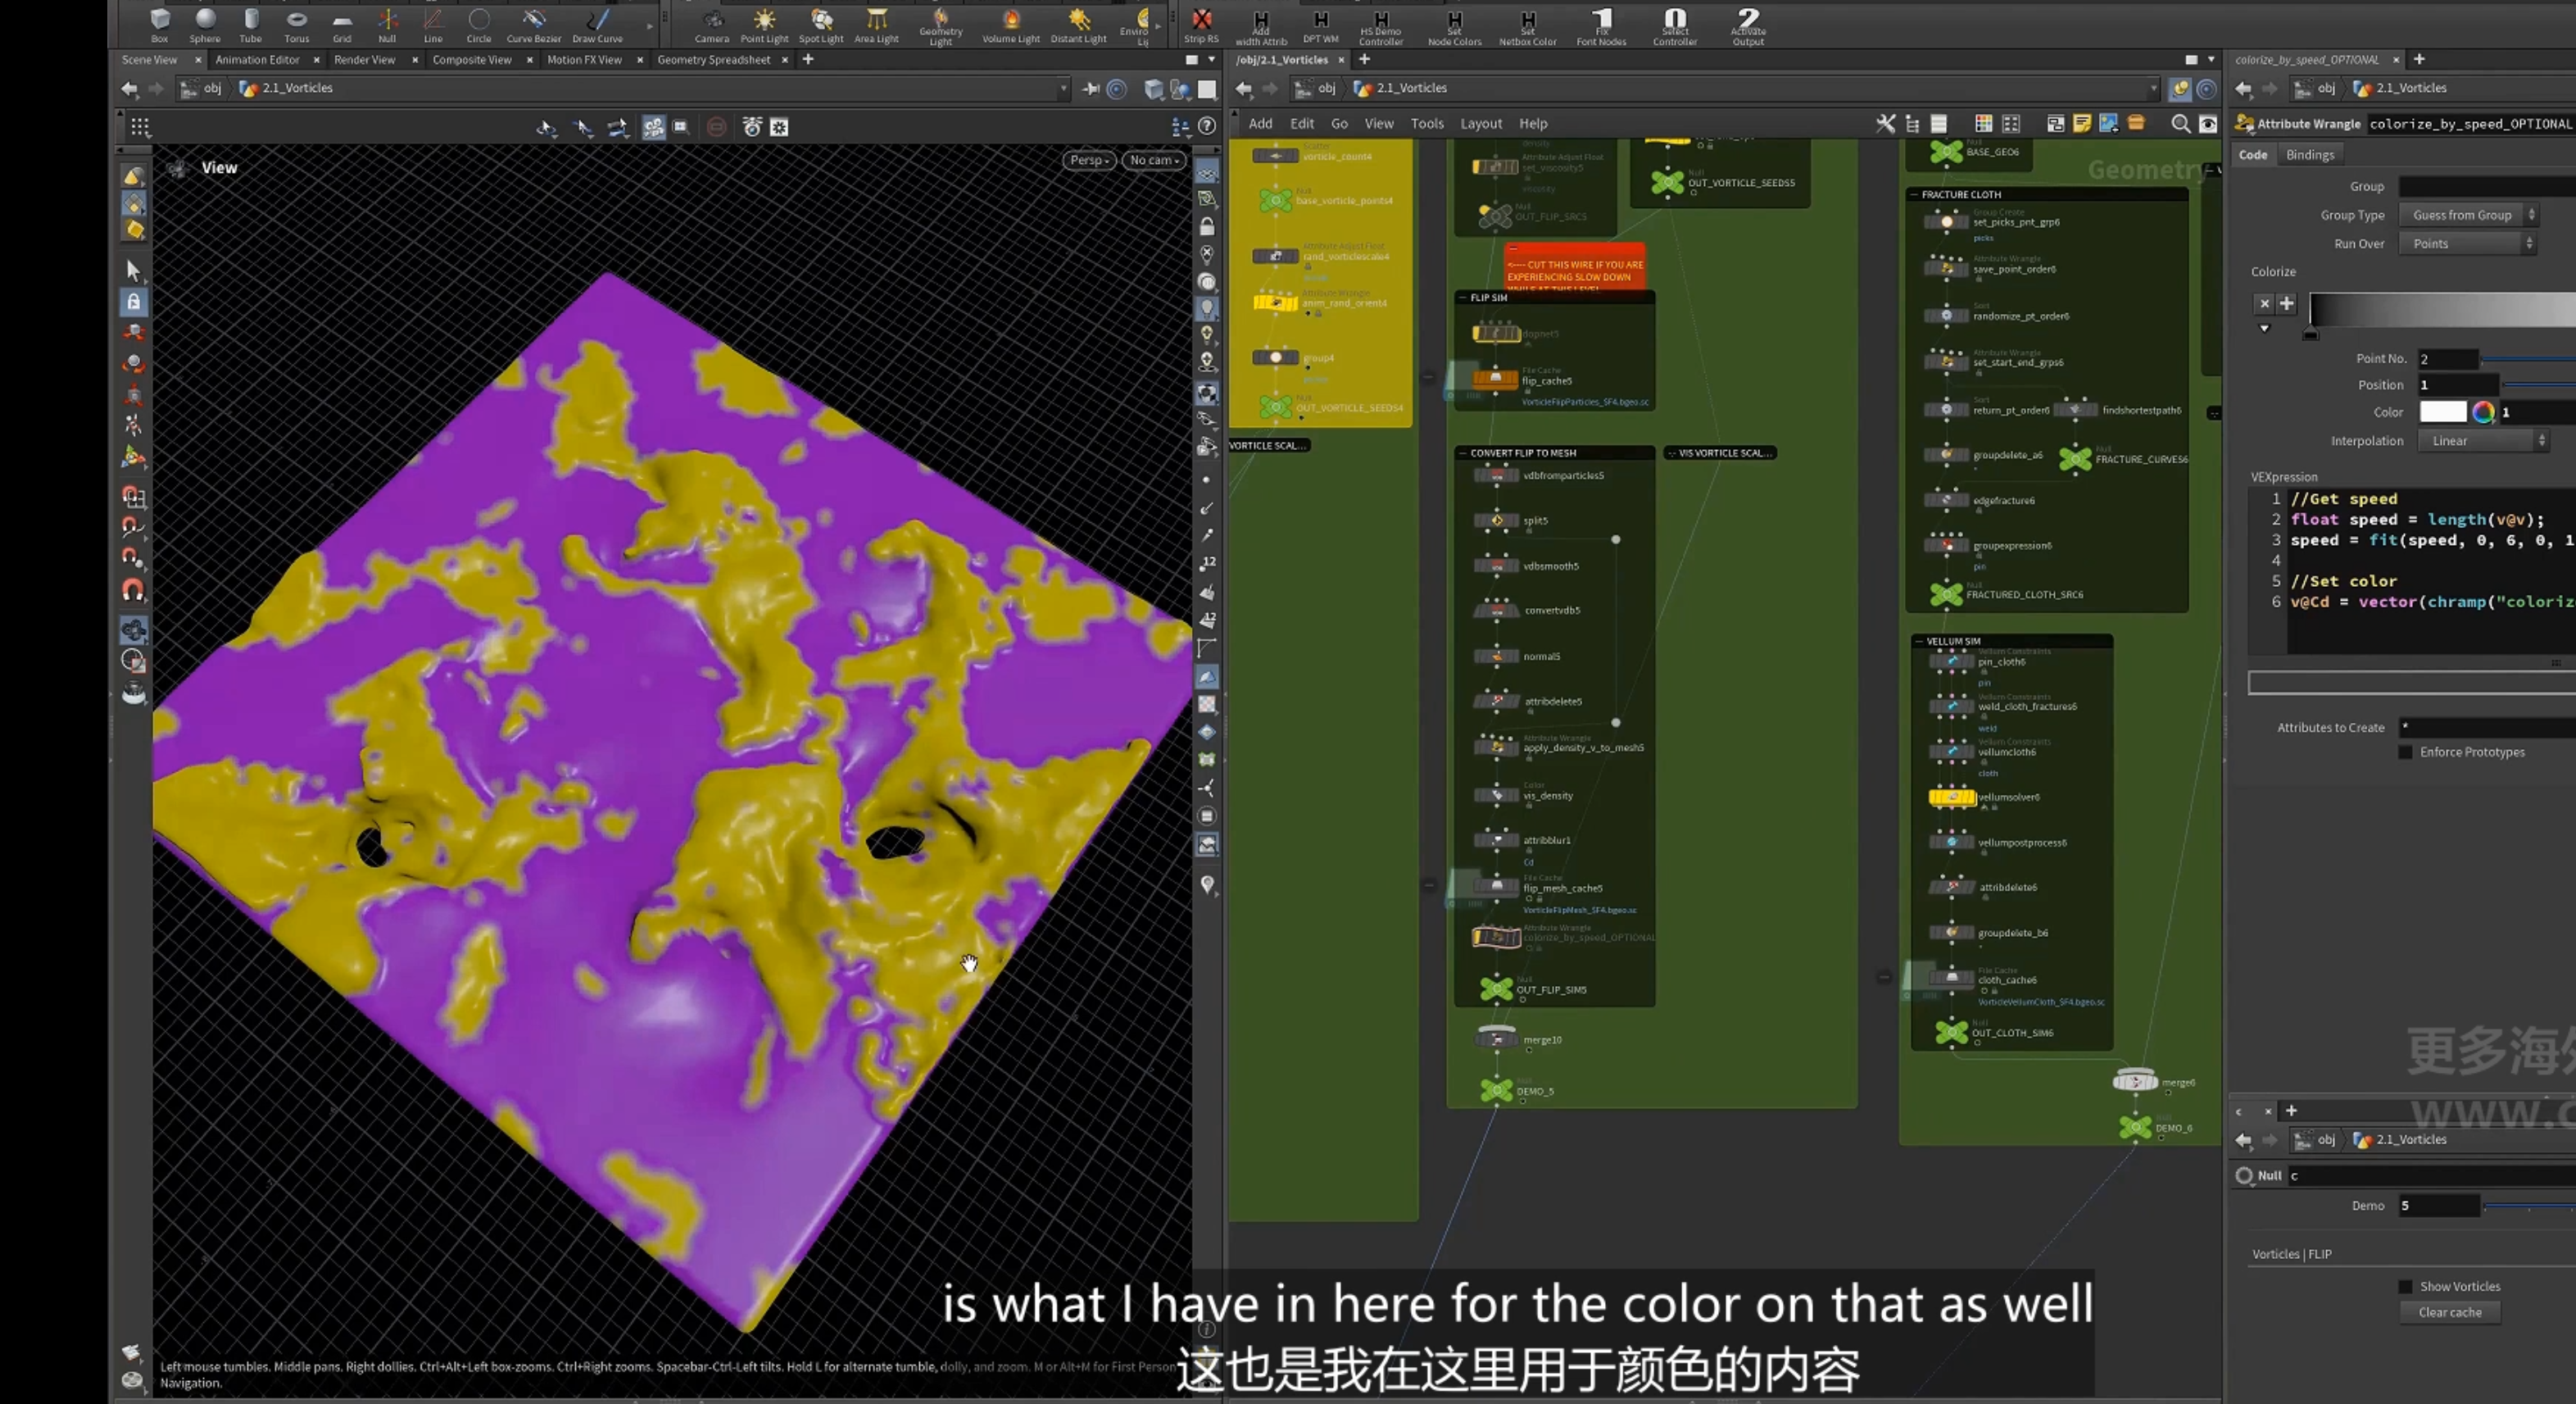Click the DEMO_5 null node
This screenshot has height=1404, width=2576.
1496,1090
